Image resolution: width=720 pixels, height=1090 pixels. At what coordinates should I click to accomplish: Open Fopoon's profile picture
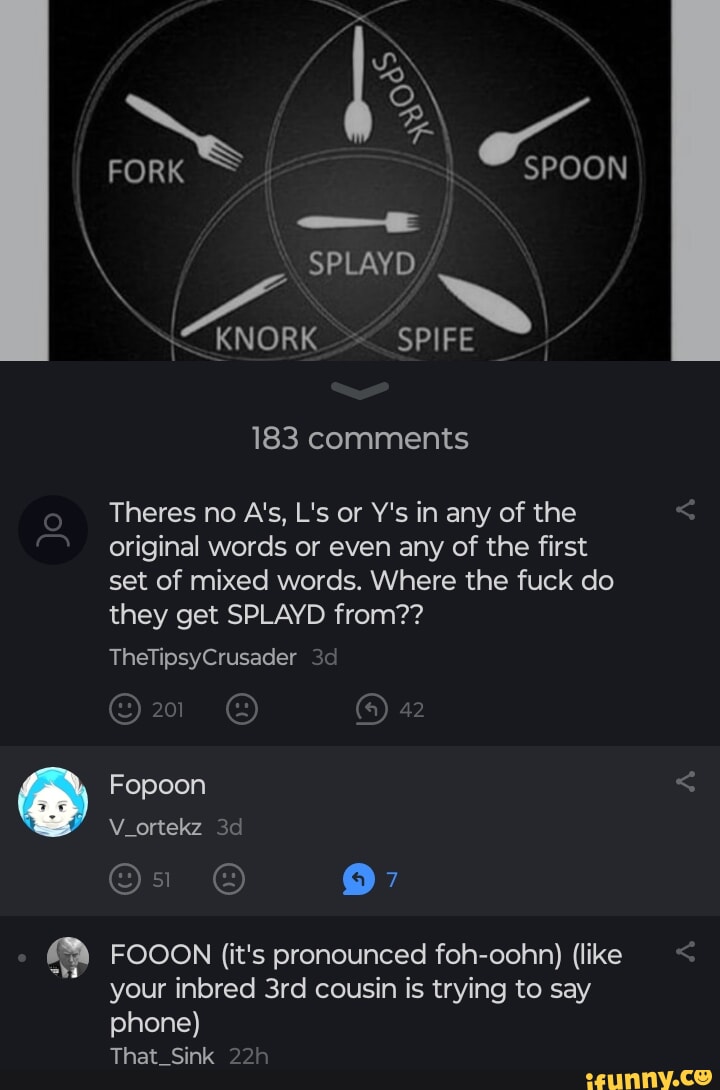(53, 801)
